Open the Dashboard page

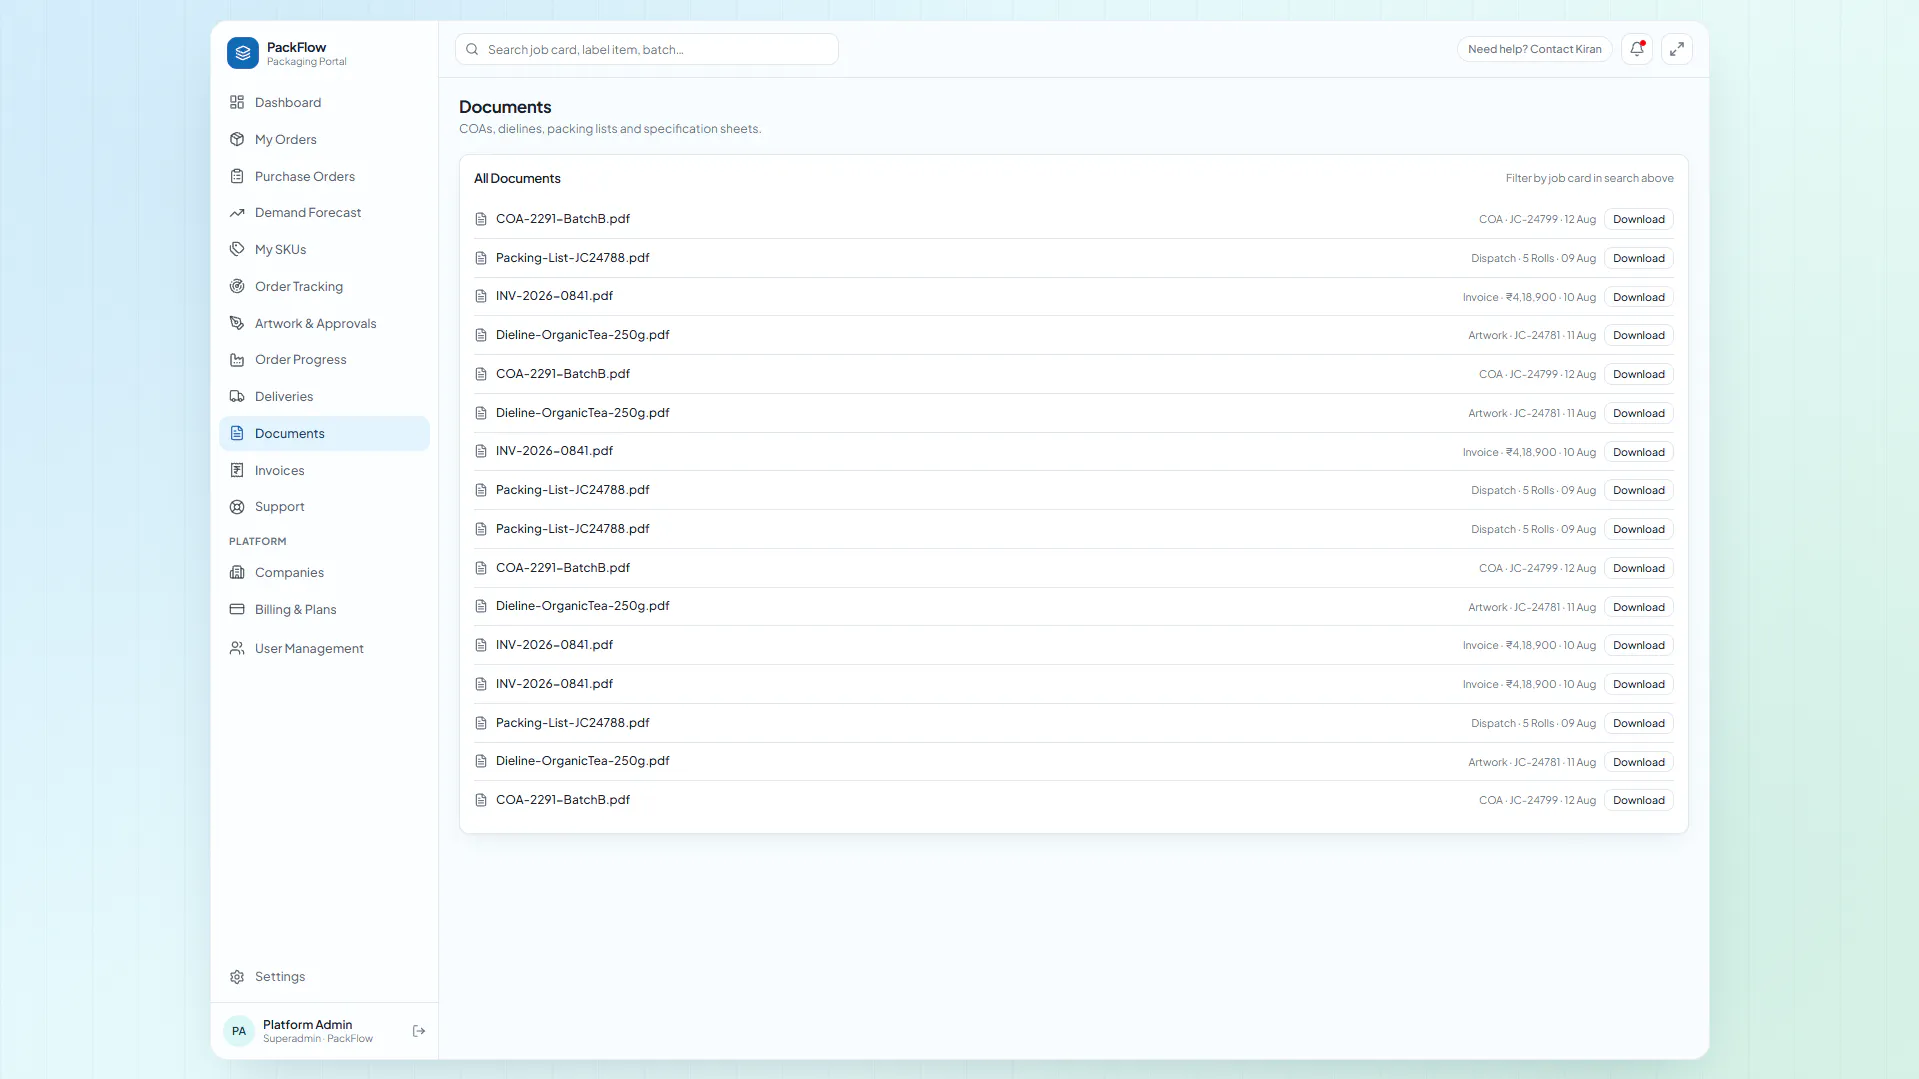(x=324, y=102)
